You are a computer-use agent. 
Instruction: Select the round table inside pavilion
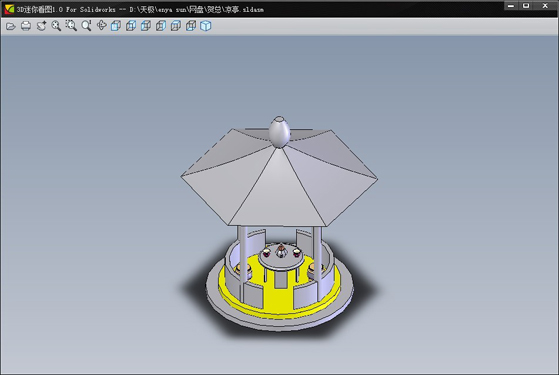(281, 258)
